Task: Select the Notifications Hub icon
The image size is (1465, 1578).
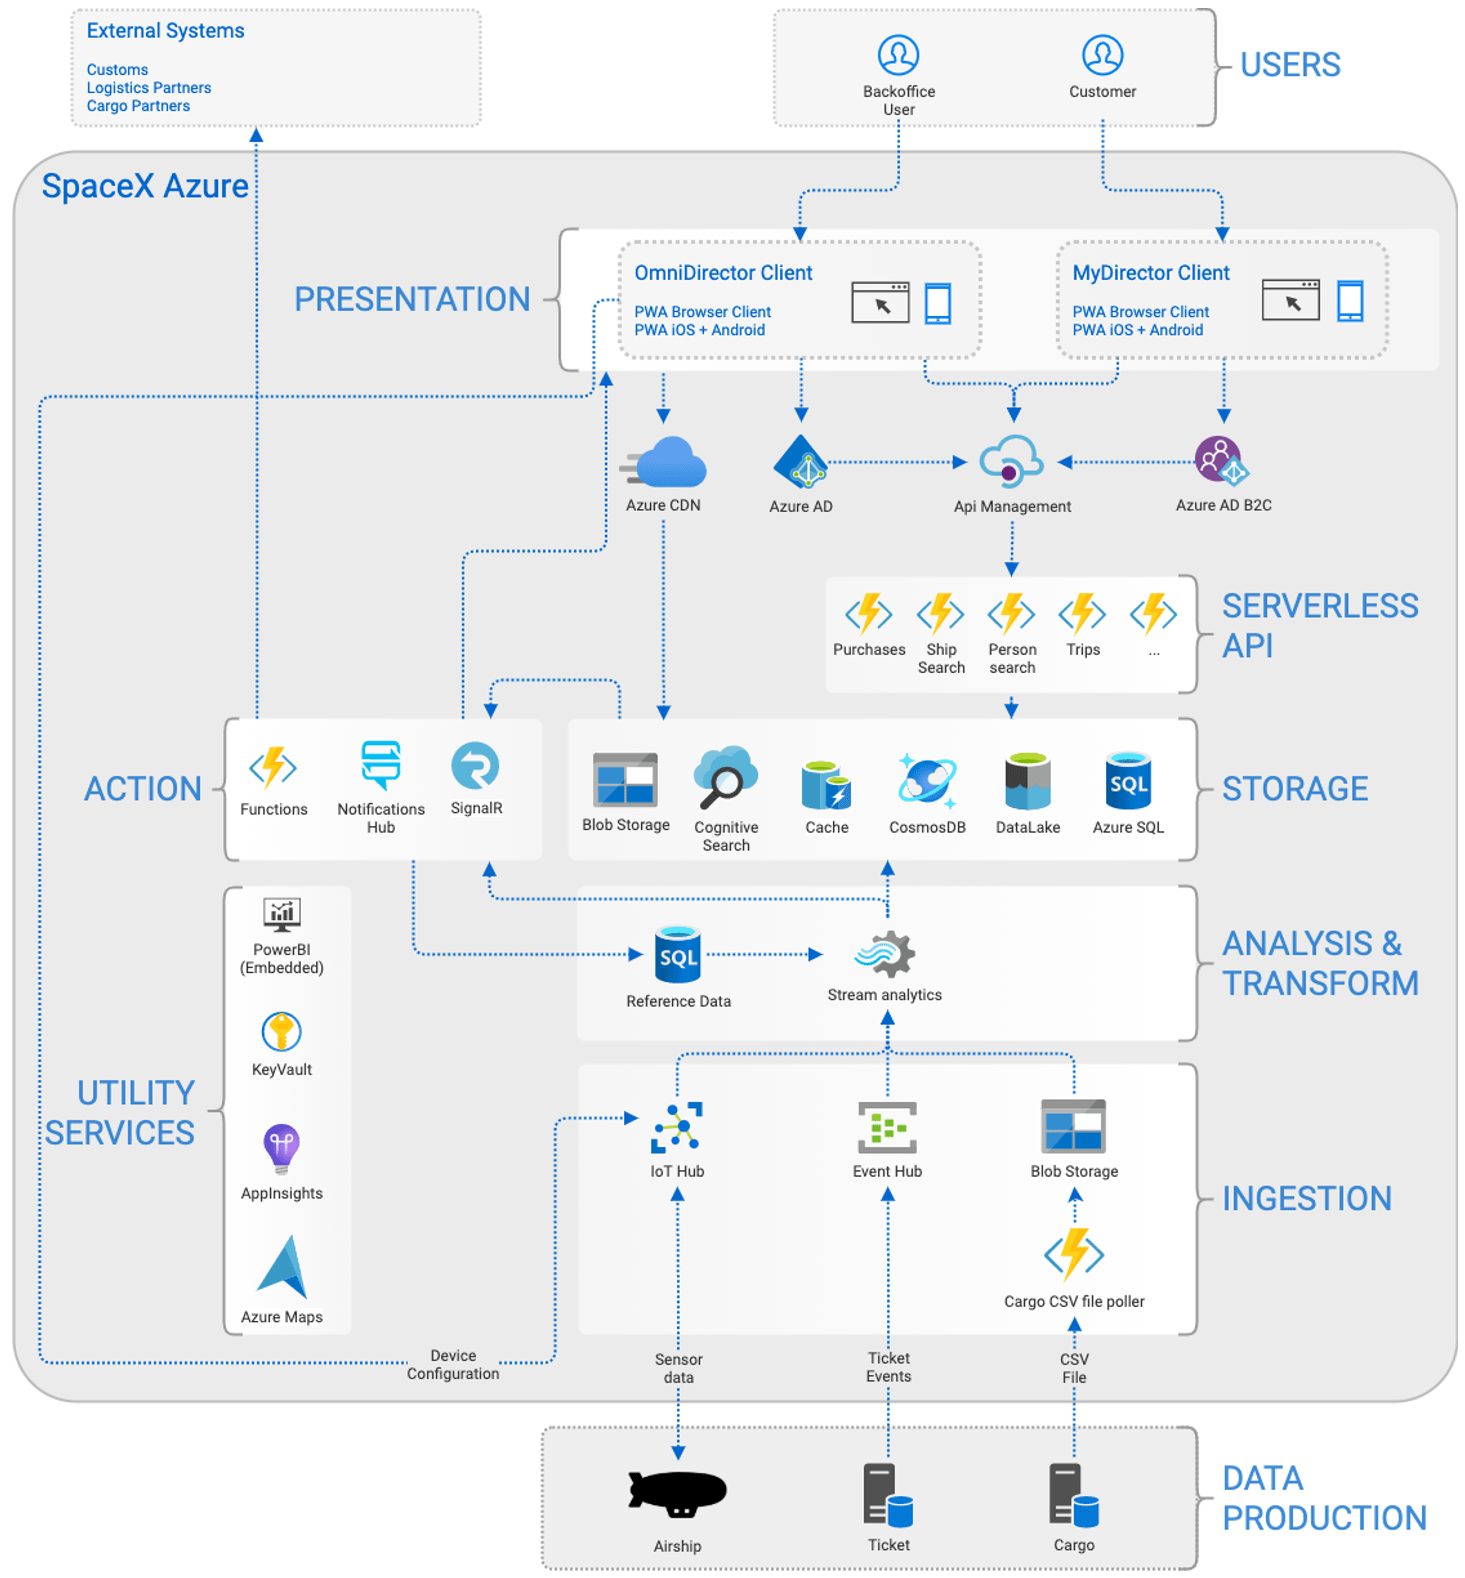Action: 380,766
